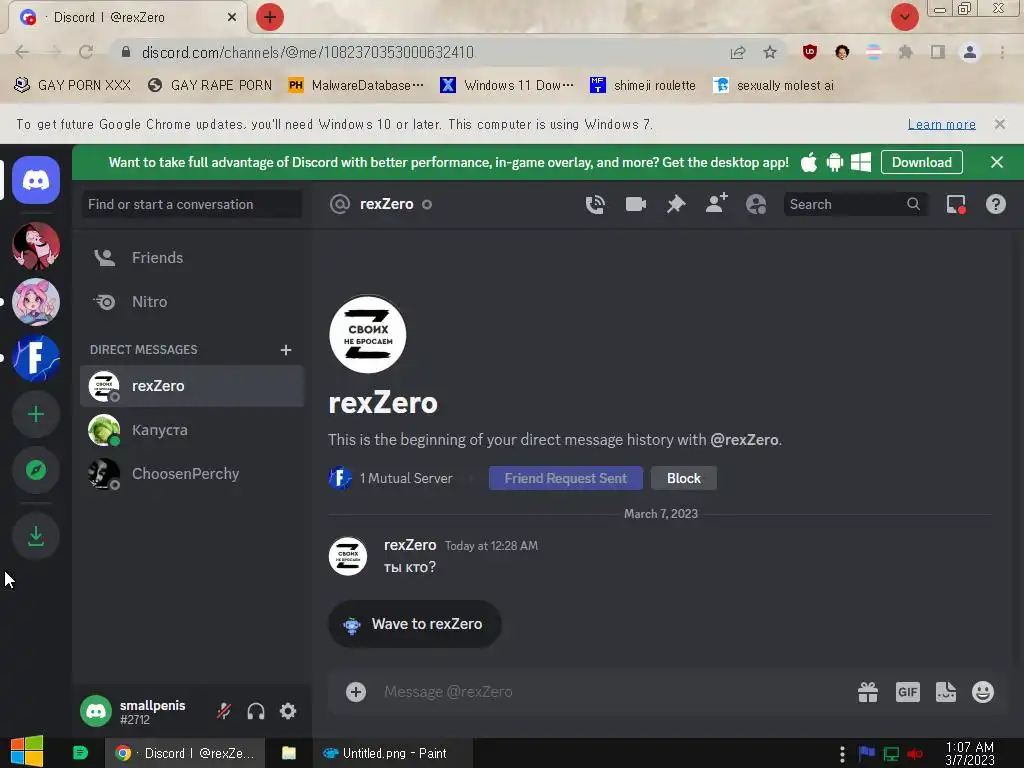
Task: Click the taskbar volume icon
Action: click(x=914, y=754)
